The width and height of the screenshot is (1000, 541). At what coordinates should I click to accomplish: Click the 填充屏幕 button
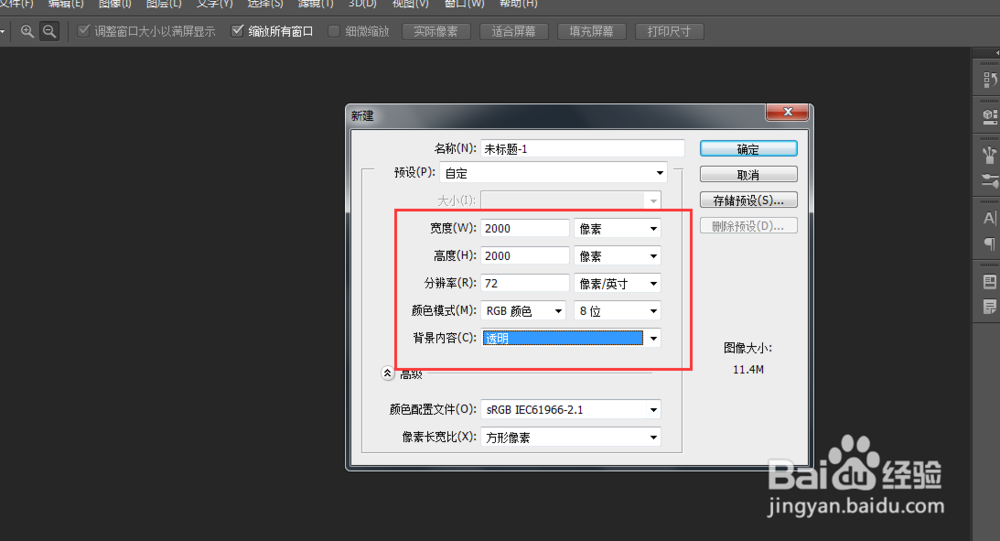[592, 31]
